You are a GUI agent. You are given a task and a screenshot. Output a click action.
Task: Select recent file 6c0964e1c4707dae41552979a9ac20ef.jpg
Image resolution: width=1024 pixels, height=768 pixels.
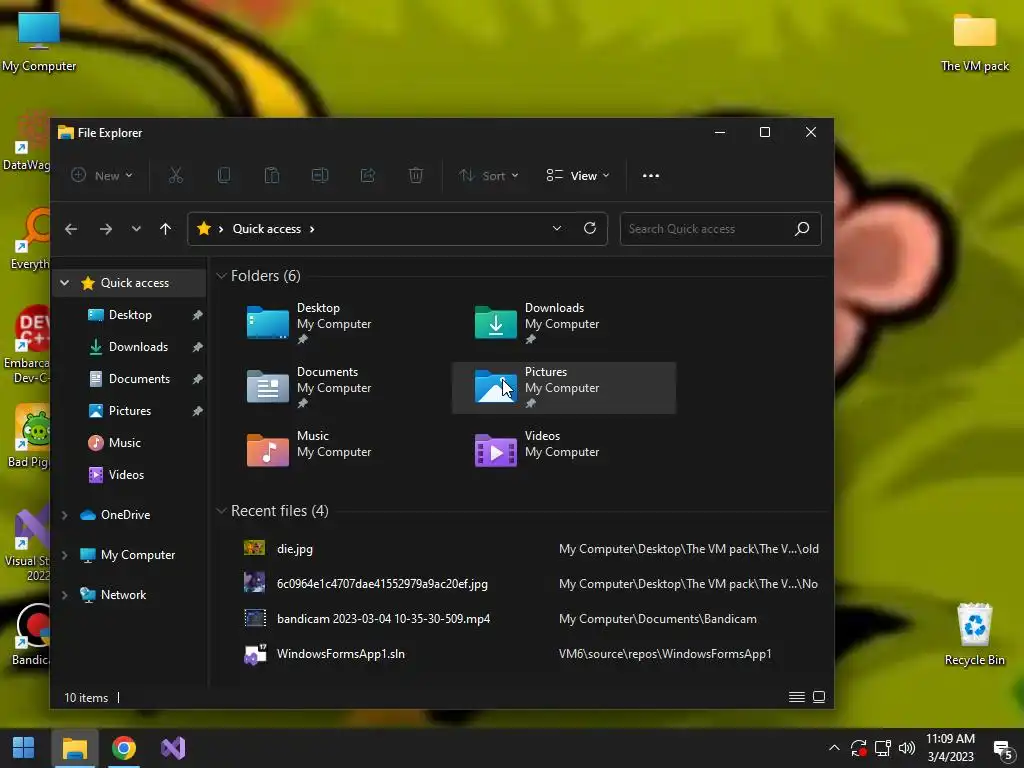click(382, 584)
